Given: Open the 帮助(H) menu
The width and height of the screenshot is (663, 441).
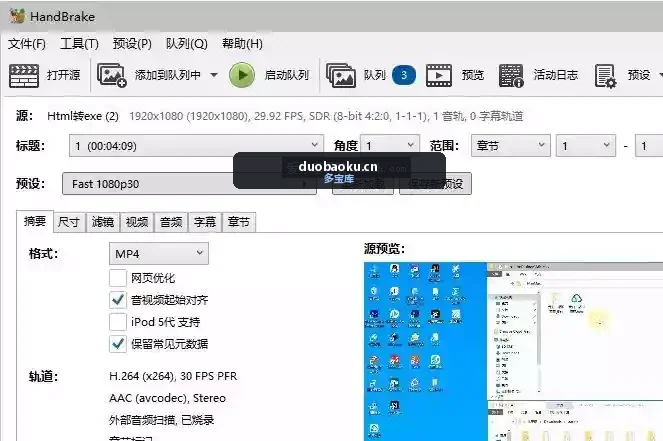Looking at the screenshot, I should pos(242,44).
